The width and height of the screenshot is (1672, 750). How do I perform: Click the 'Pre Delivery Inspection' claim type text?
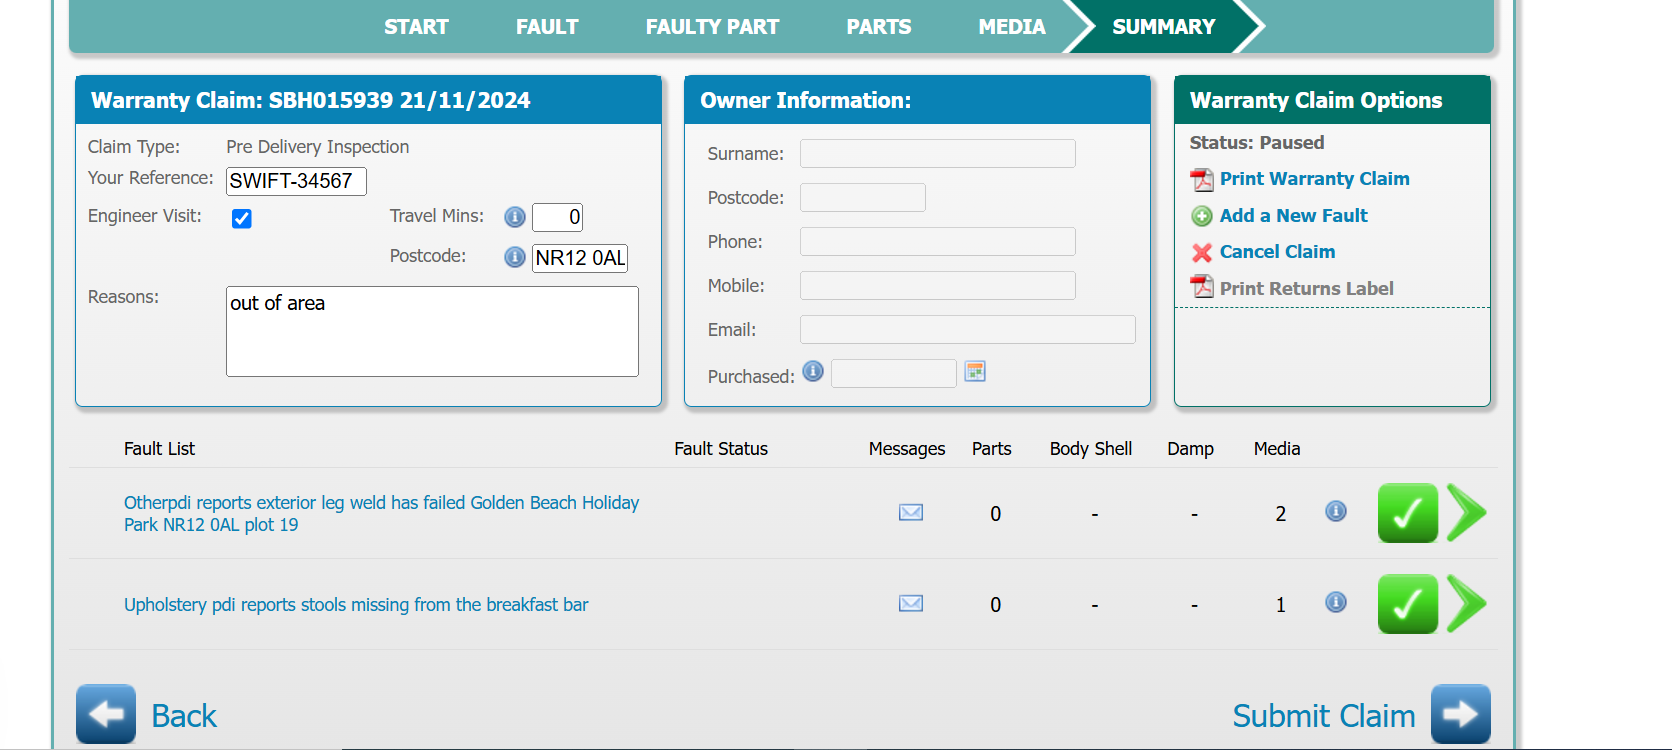coord(318,147)
